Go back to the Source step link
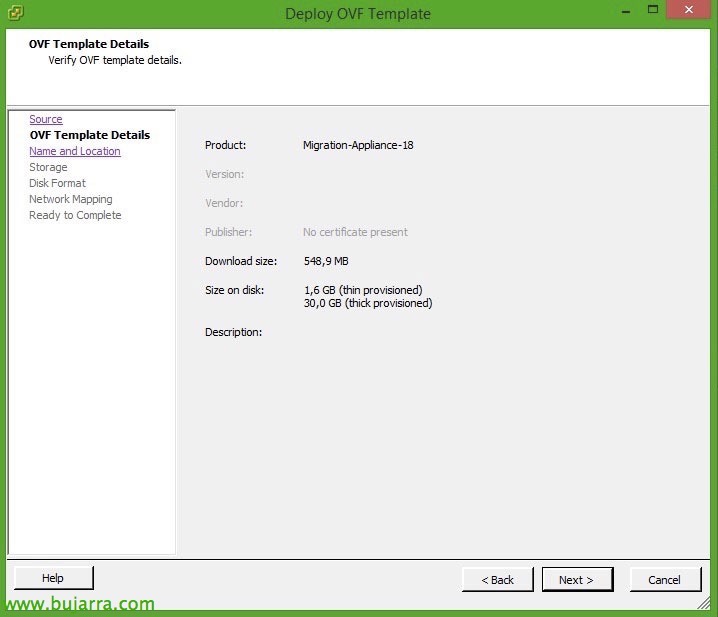718x617 pixels. point(46,119)
